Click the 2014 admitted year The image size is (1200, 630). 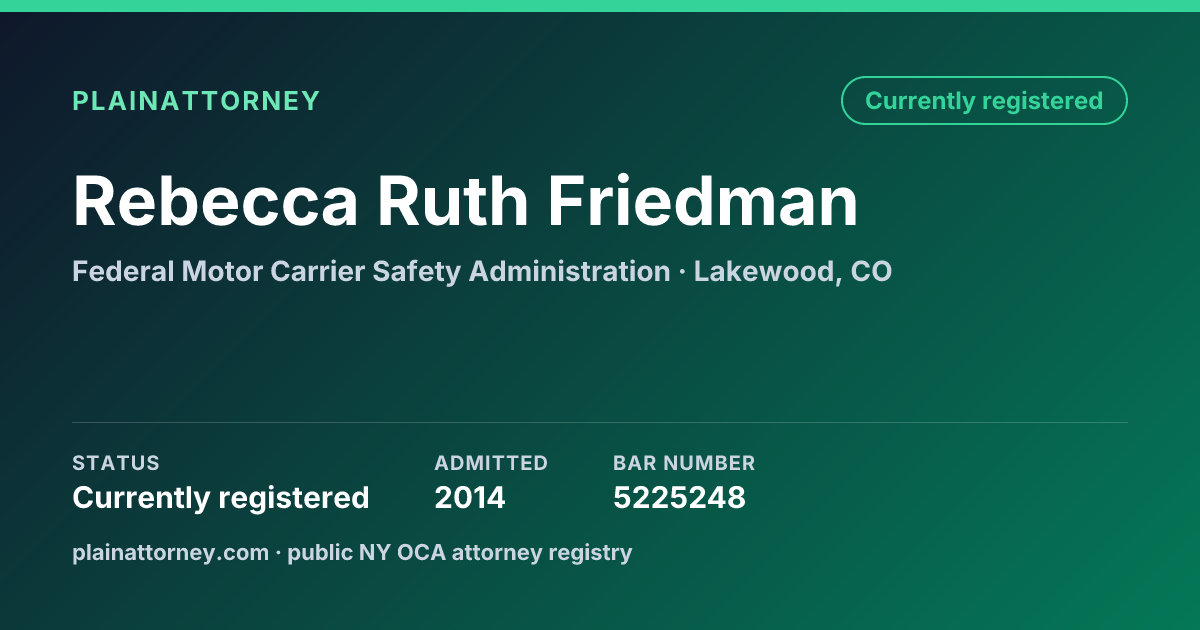[x=470, y=498]
